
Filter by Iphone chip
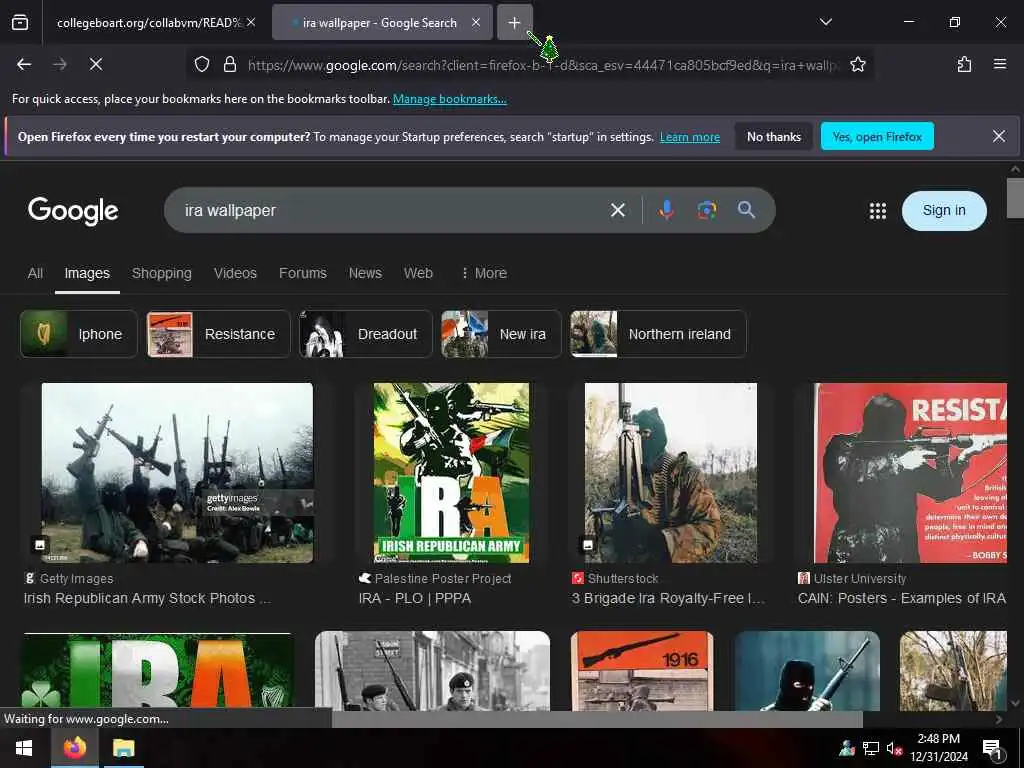click(79, 334)
